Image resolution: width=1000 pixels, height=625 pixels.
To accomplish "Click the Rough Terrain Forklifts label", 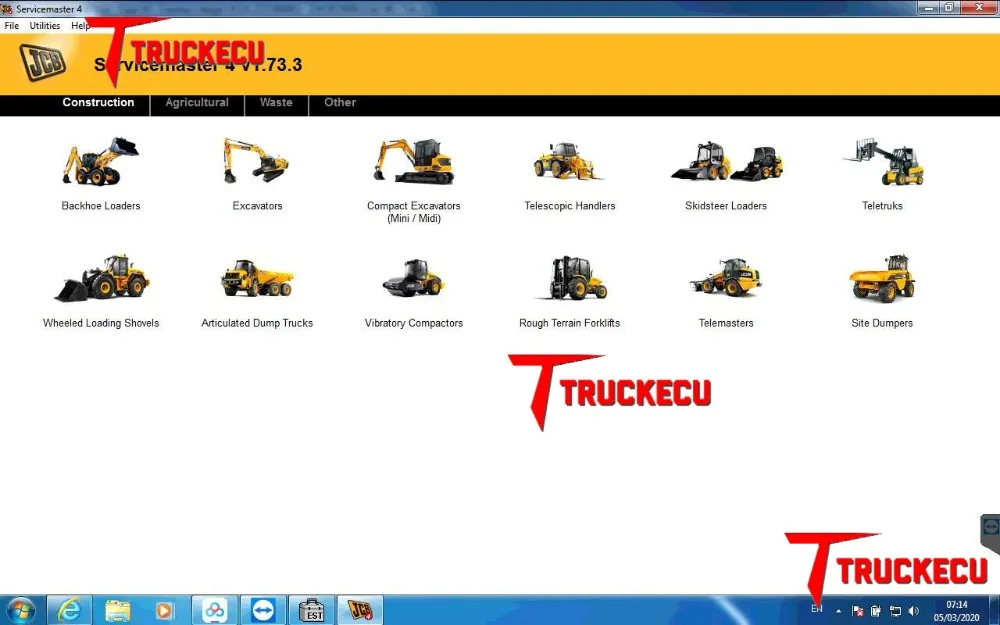I will pos(570,323).
